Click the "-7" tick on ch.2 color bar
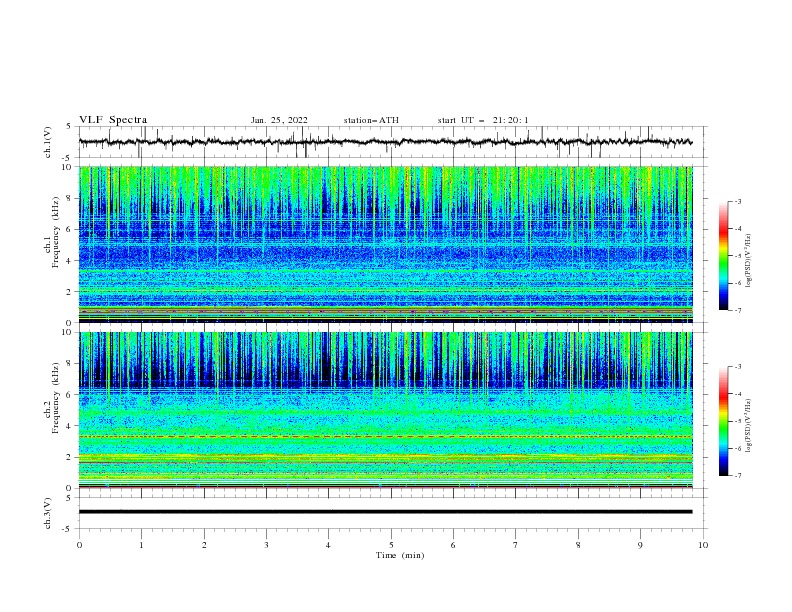Screen dimensions: 792x612 737,475
